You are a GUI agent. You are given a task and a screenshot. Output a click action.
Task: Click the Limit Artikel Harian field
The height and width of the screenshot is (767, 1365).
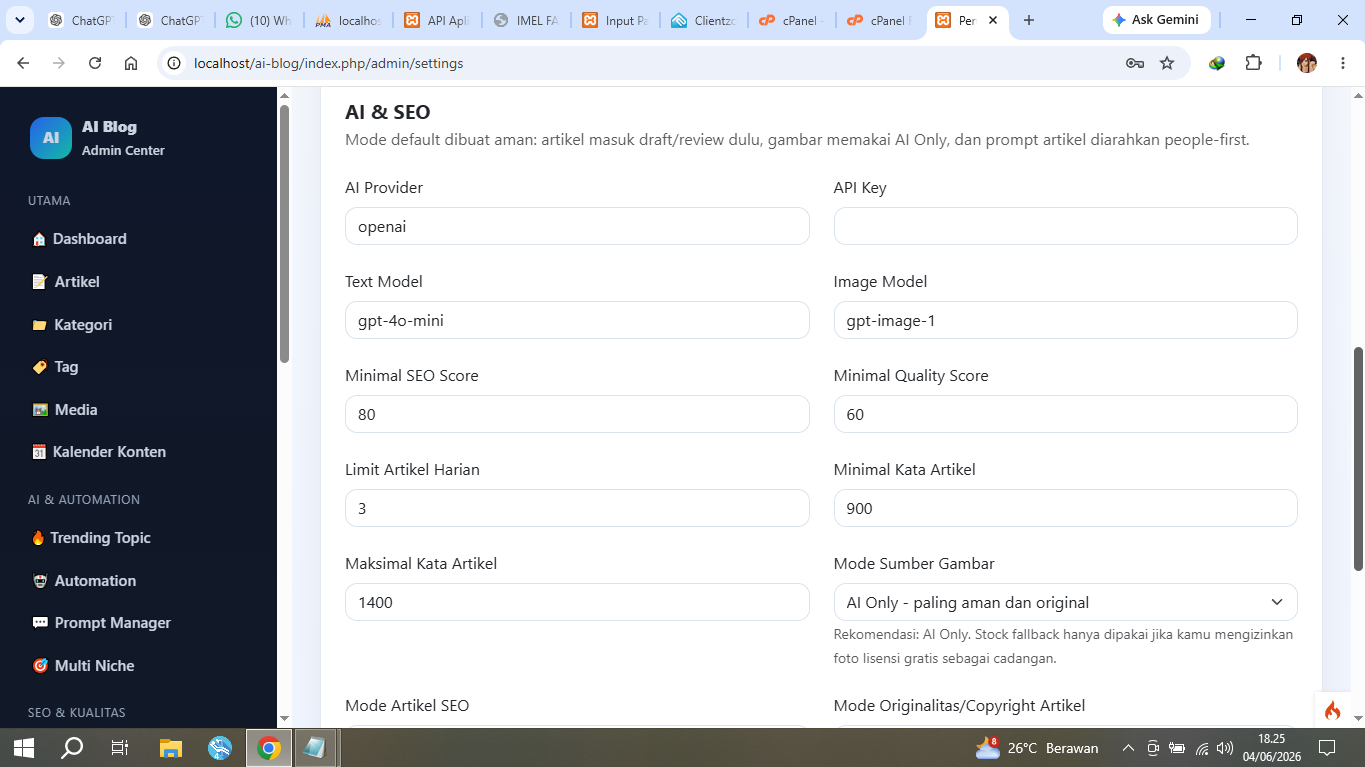(x=577, y=508)
